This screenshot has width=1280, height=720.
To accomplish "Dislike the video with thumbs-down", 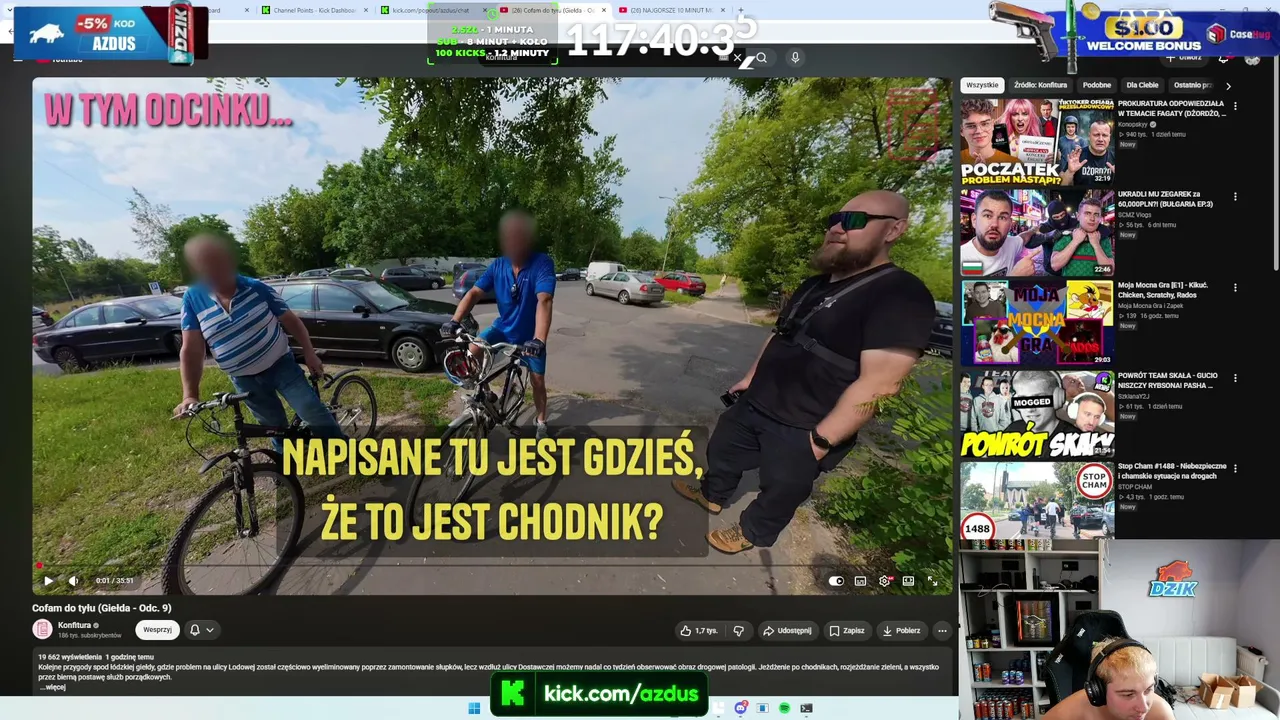I will coord(739,631).
